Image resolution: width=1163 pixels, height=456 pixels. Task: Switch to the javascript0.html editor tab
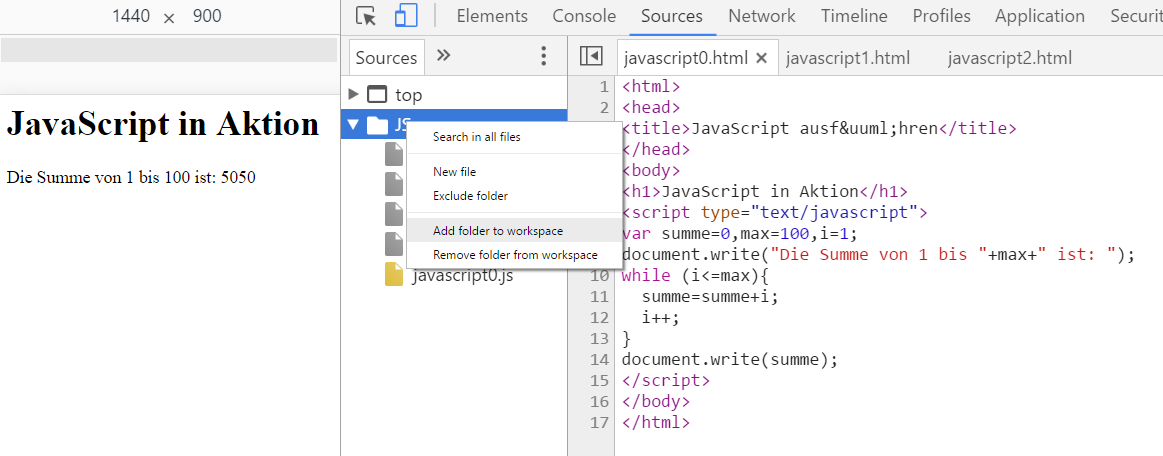pos(687,58)
